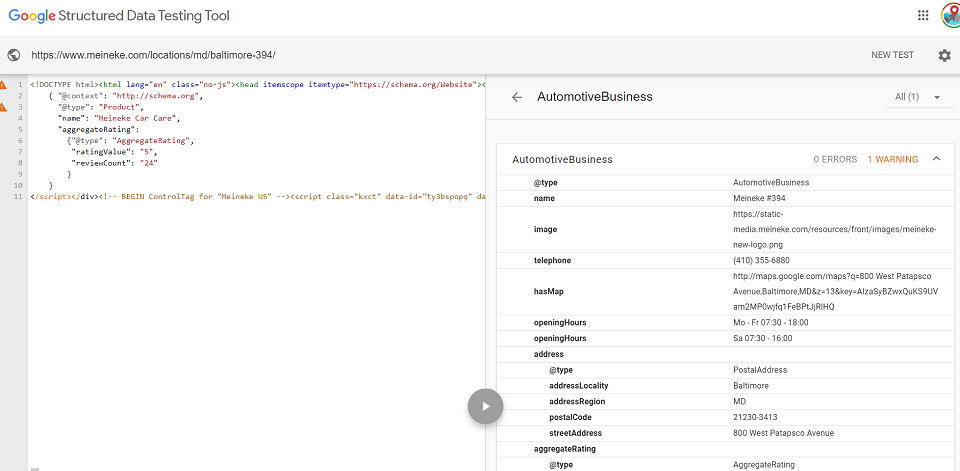This screenshot has height=471, width=960.
Task: Open the Google apps grid icon
Action: coord(922,15)
